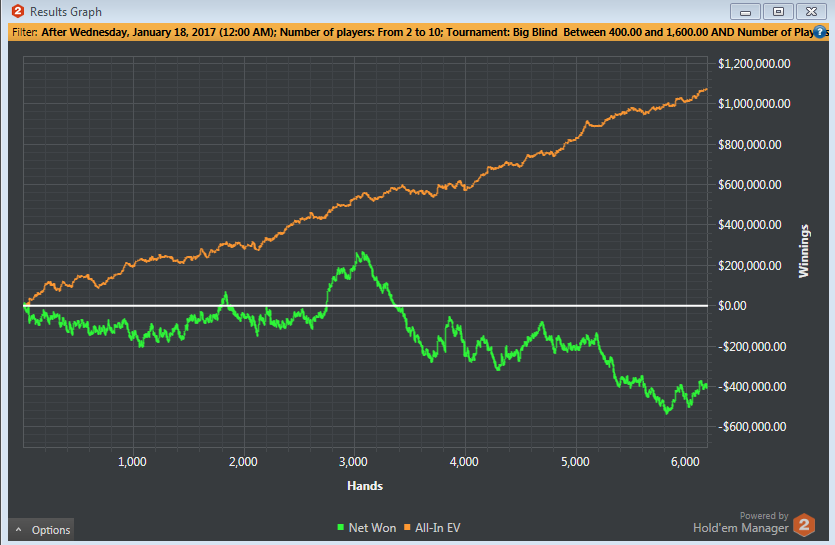Click the filter help question mark icon

[819, 32]
